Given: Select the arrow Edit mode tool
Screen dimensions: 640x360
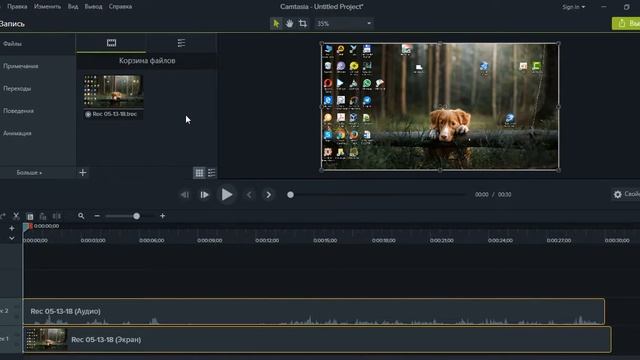Looking at the screenshot, I should click(x=276, y=24).
